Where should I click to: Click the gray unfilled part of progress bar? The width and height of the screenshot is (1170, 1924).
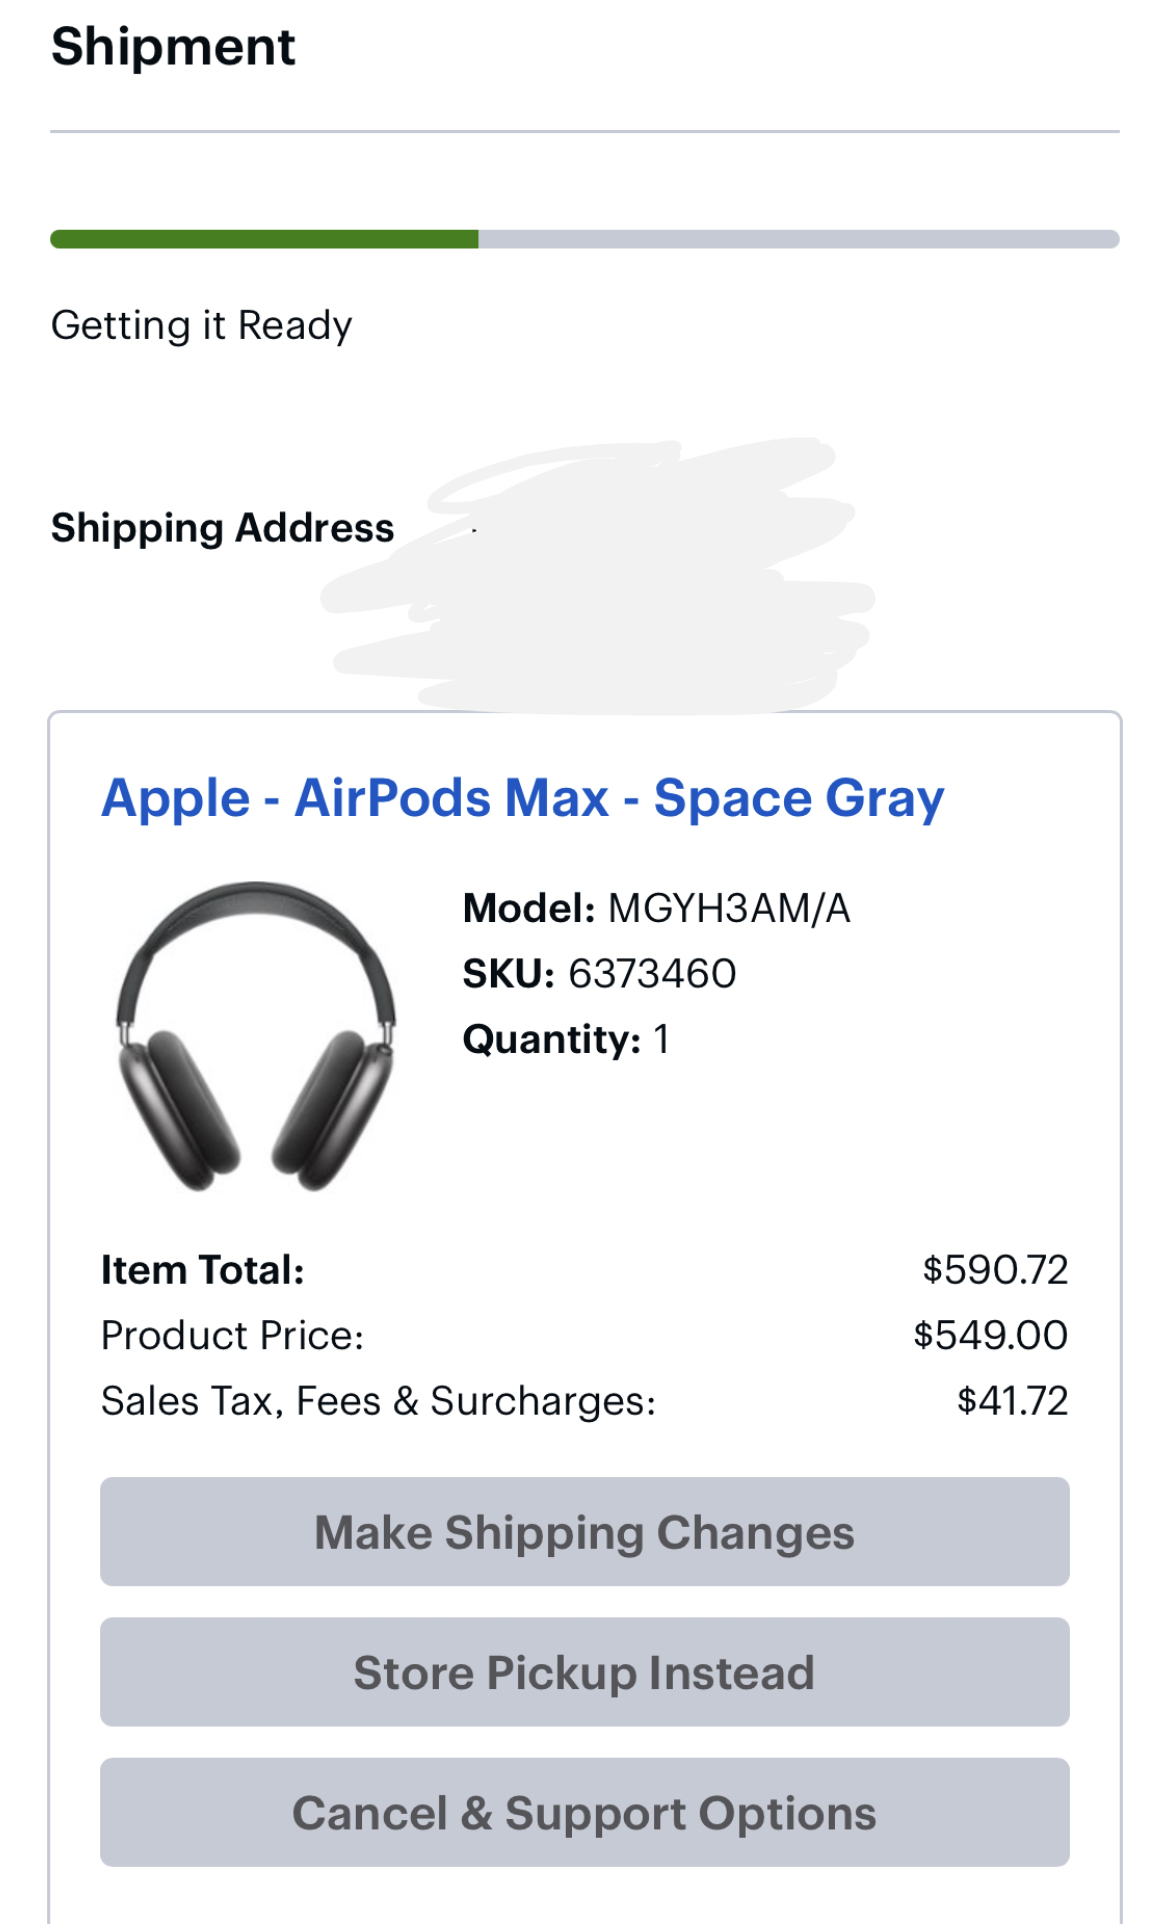tap(798, 239)
